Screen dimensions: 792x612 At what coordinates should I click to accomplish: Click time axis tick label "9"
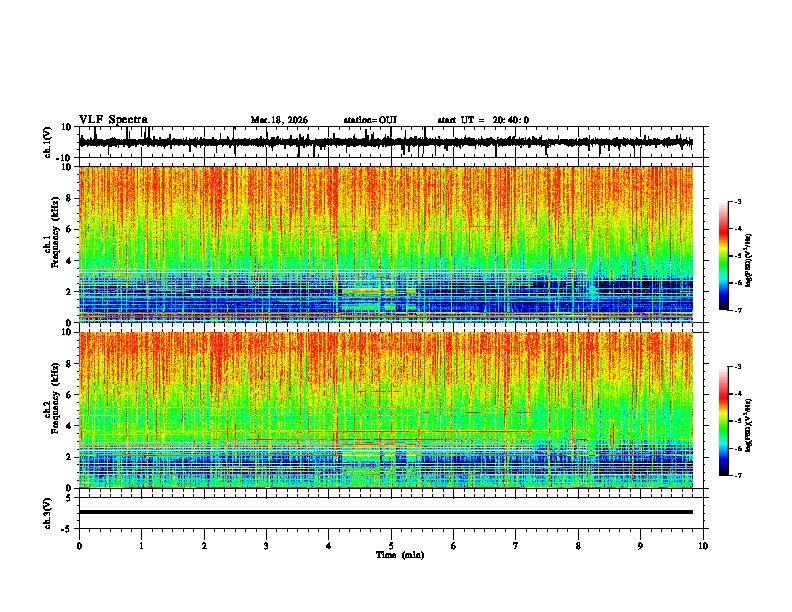pyautogui.click(x=640, y=546)
